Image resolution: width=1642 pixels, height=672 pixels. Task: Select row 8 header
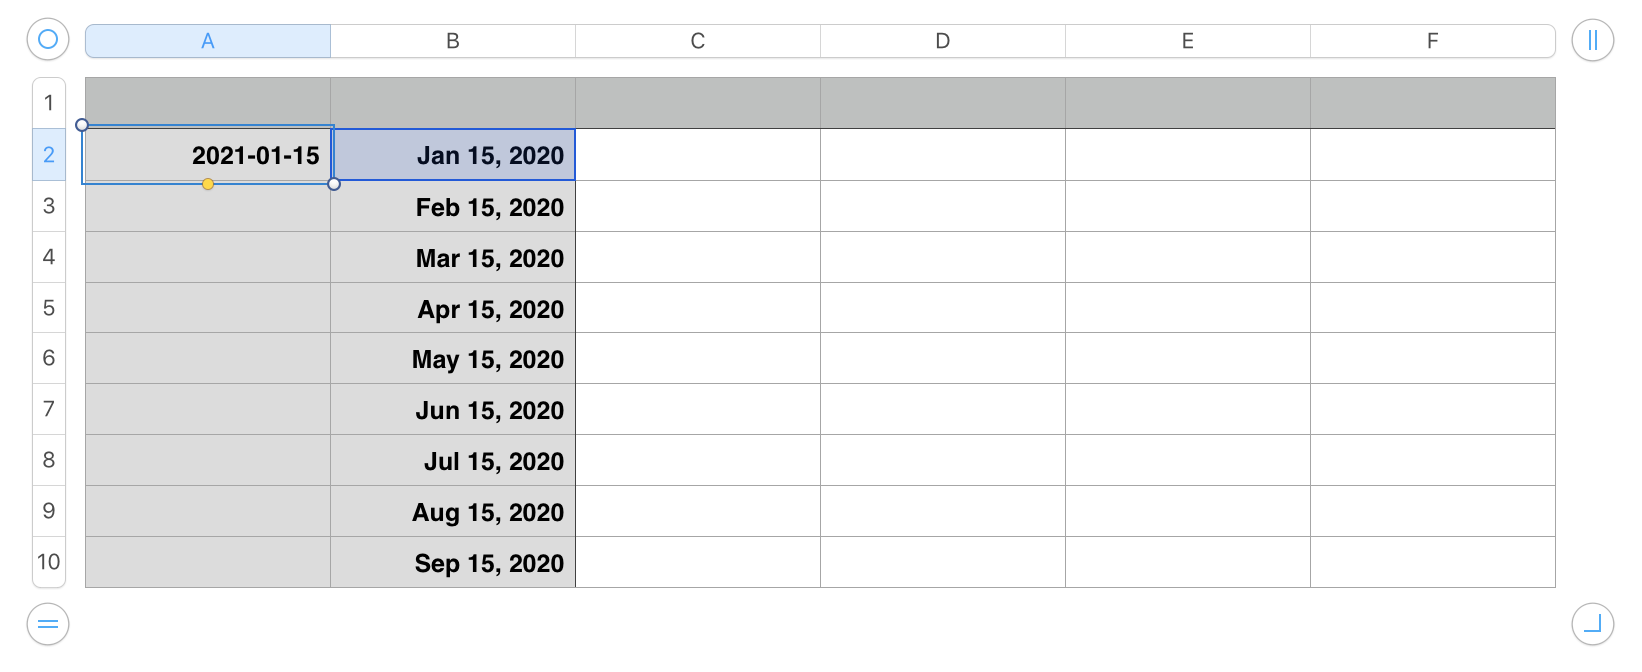[x=49, y=460]
